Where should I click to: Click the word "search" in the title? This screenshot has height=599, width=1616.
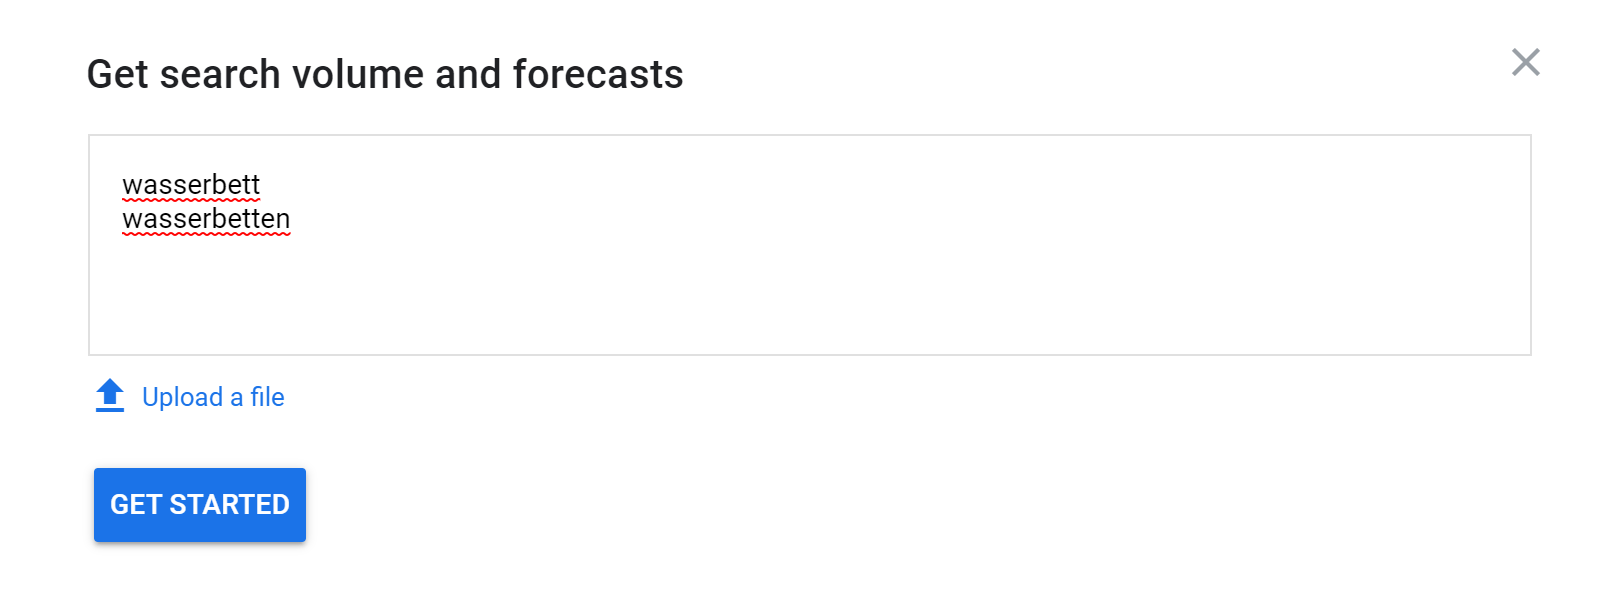tap(220, 74)
